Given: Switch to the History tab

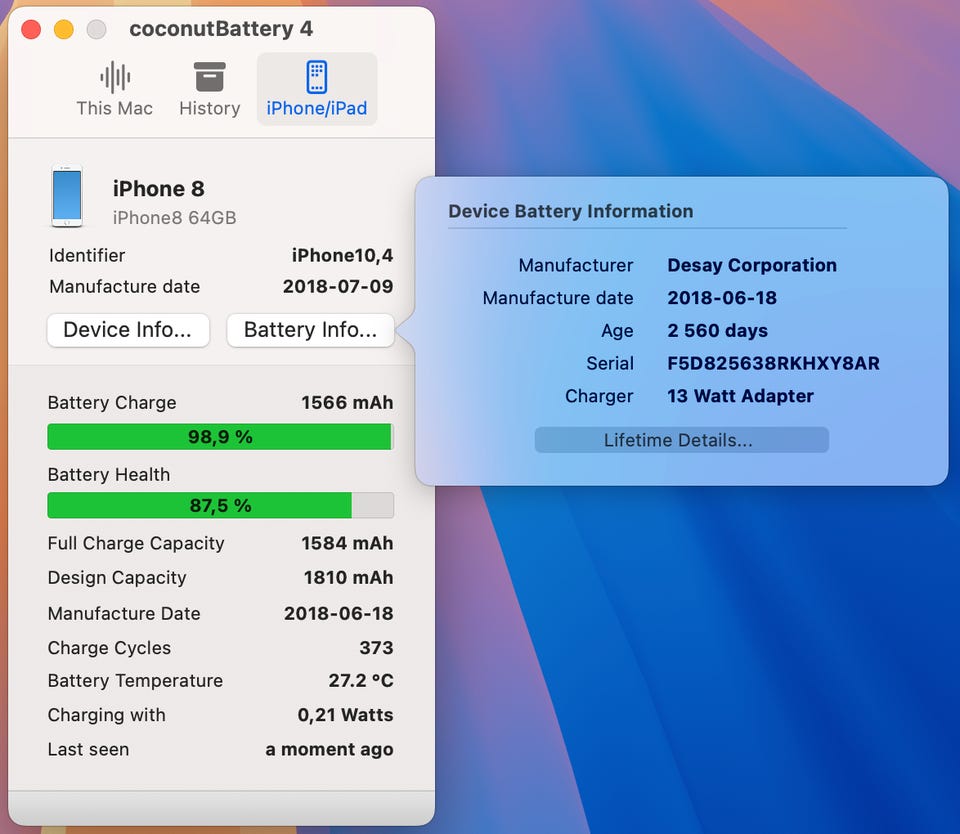Looking at the screenshot, I should point(209,89).
